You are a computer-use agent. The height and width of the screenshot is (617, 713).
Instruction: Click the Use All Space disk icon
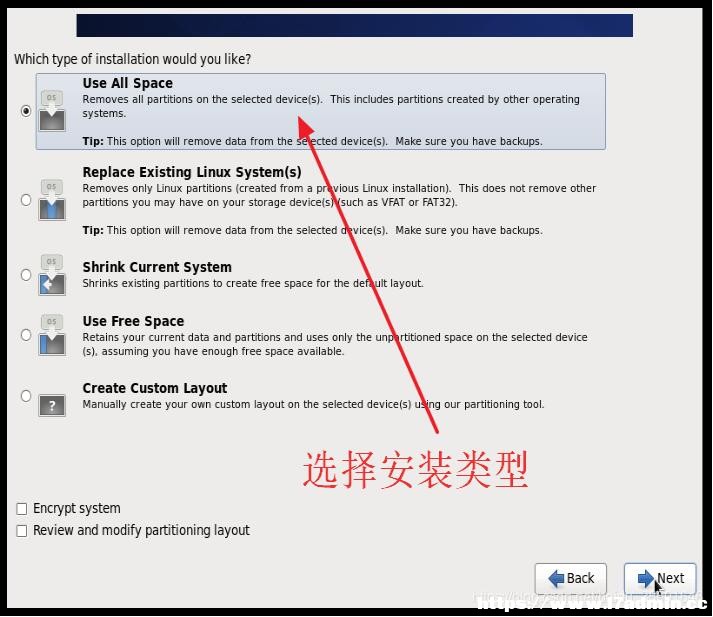(52, 110)
